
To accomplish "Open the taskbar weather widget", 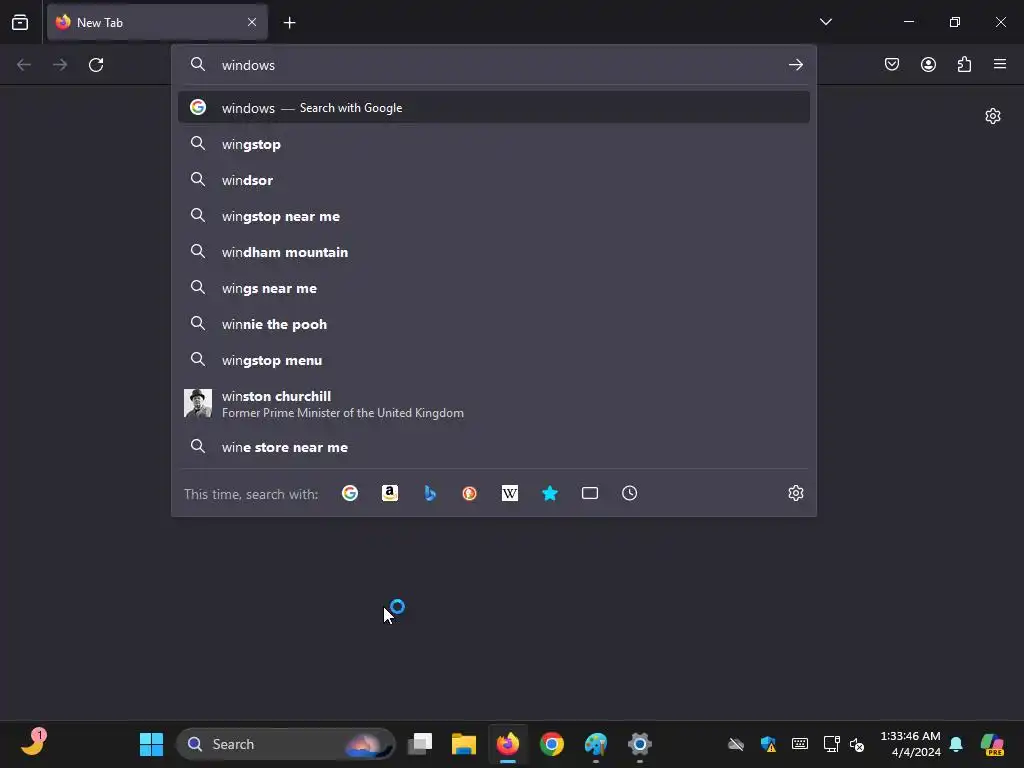I will [33, 743].
